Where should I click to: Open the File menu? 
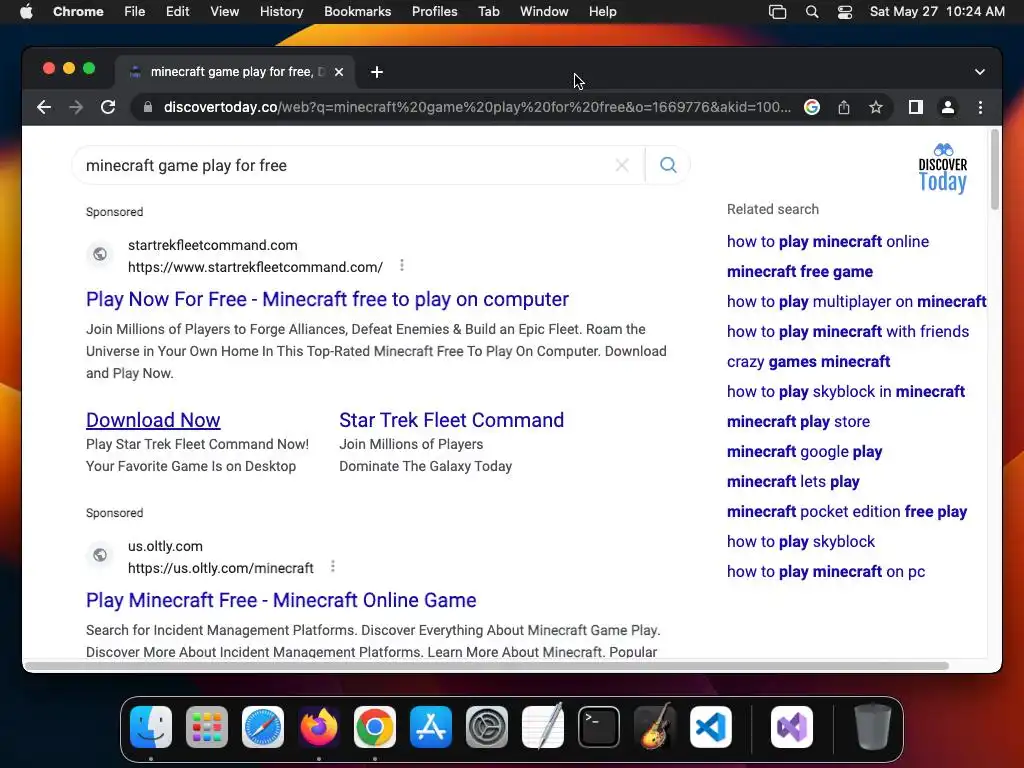point(135,11)
